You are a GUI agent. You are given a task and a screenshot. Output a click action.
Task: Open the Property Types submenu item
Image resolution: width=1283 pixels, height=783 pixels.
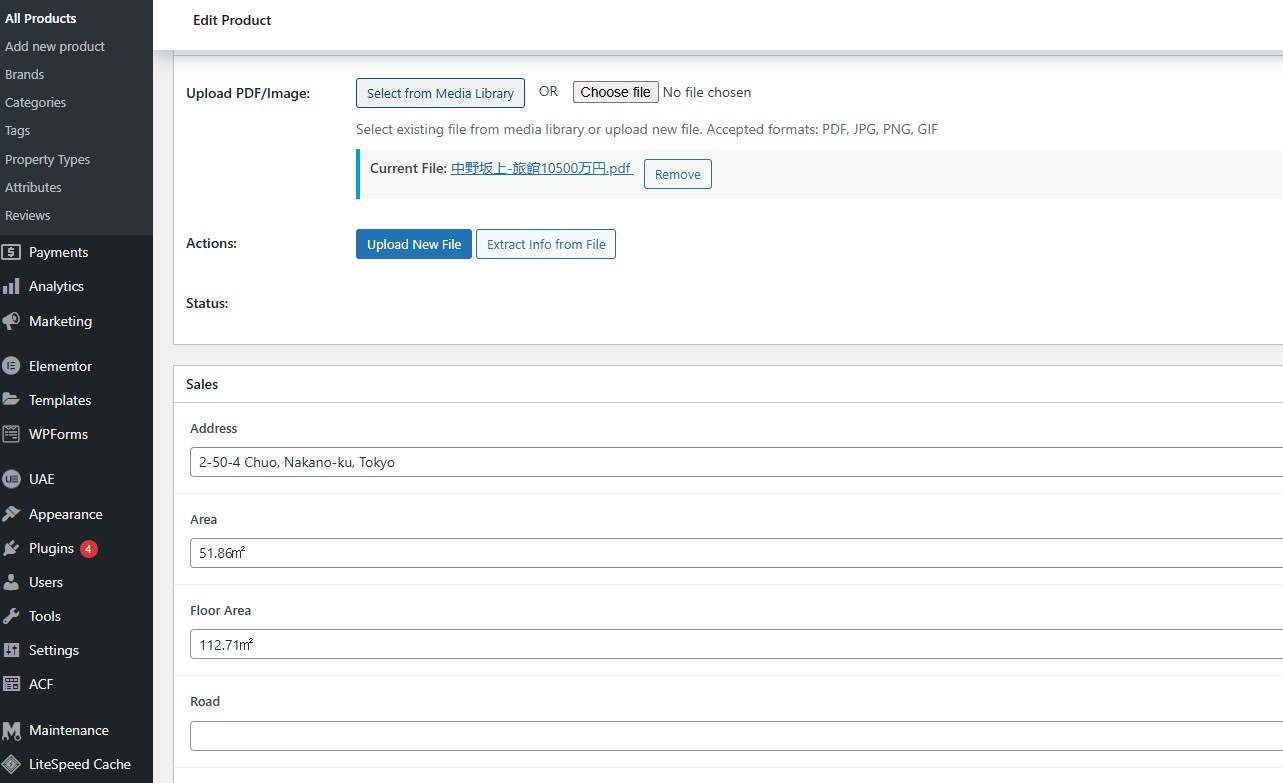coord(47,159)
